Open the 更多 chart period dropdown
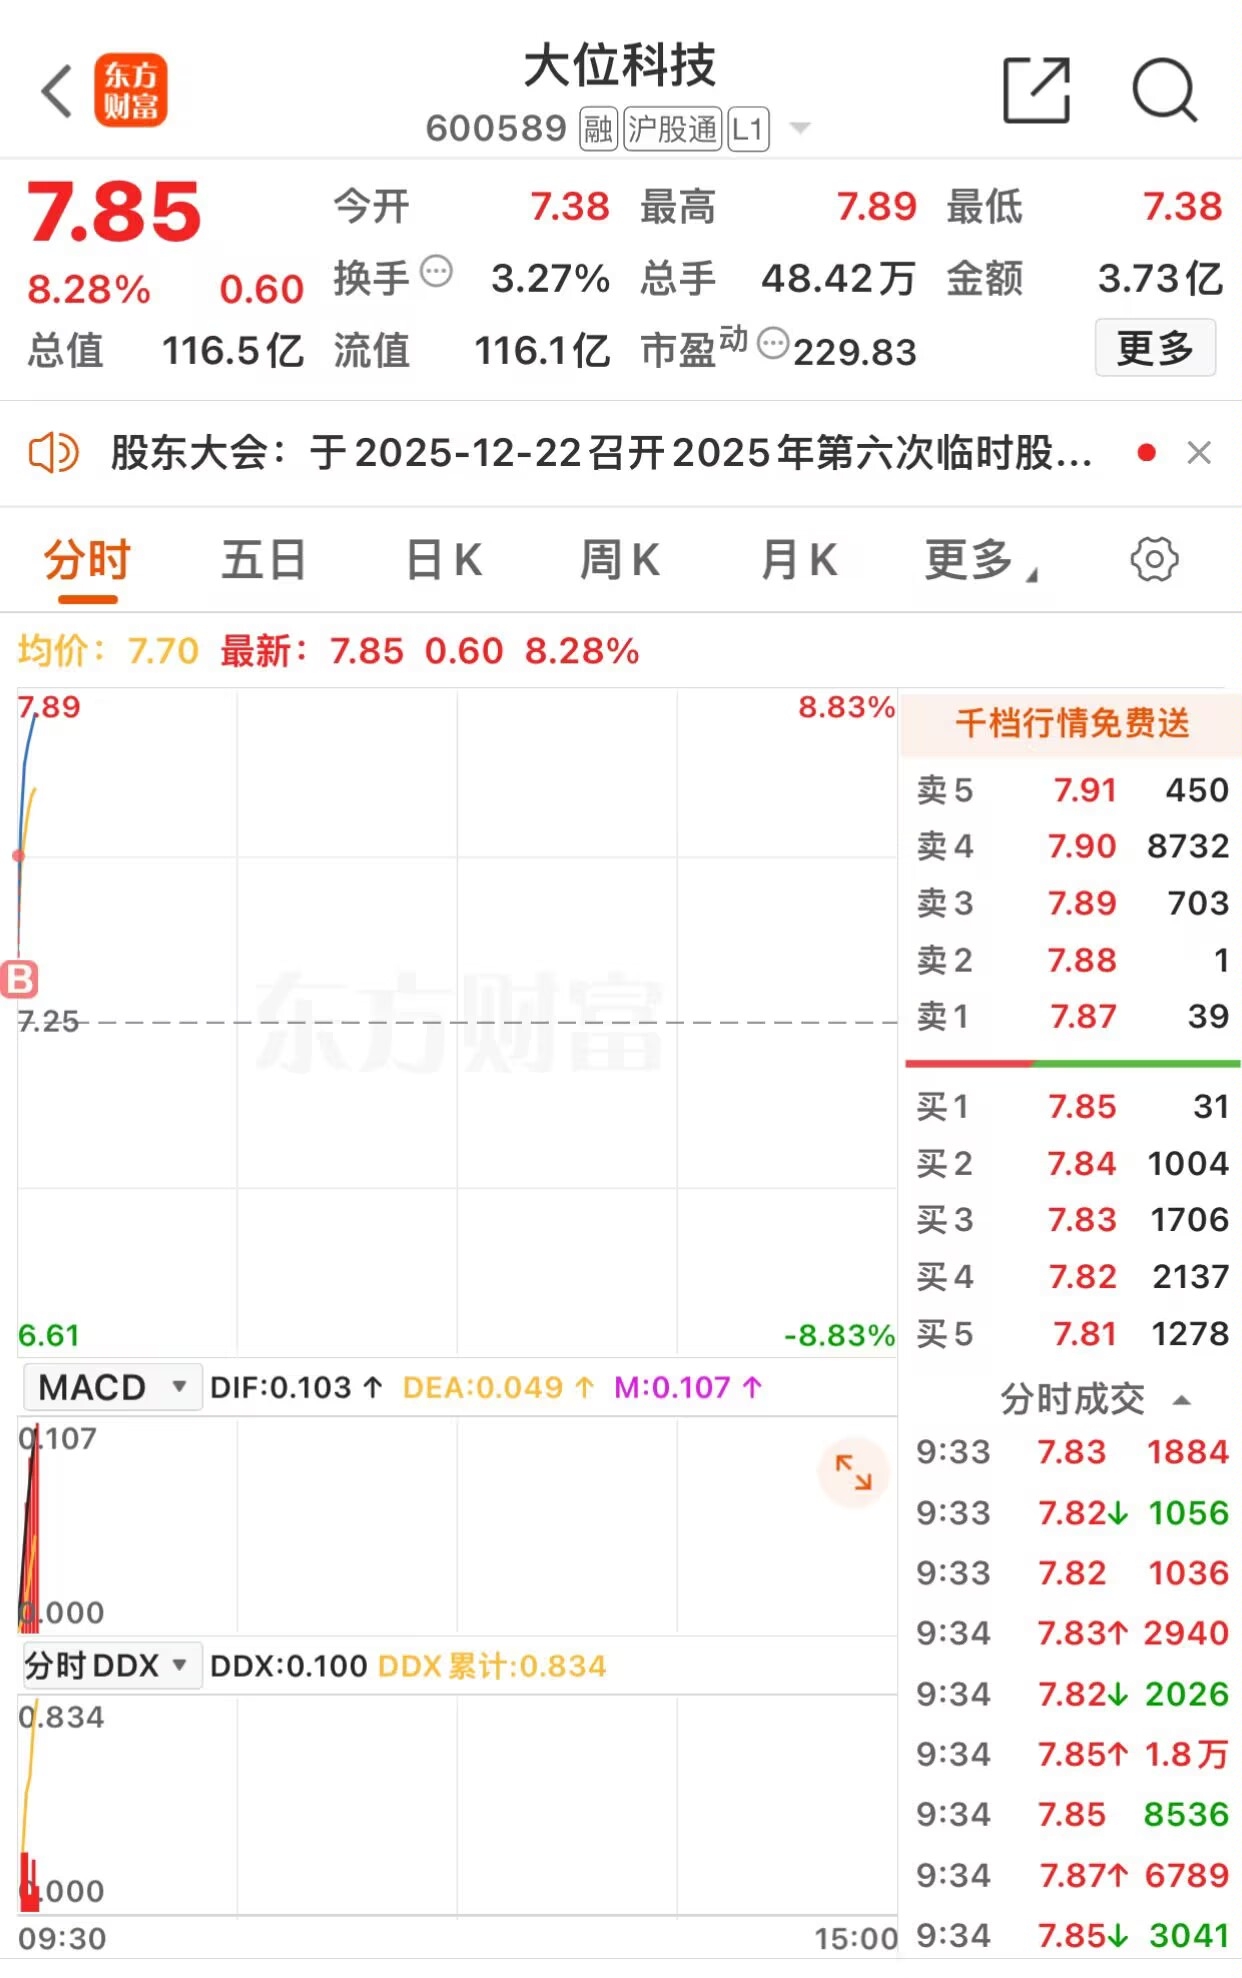 click(x=981, y=560)
